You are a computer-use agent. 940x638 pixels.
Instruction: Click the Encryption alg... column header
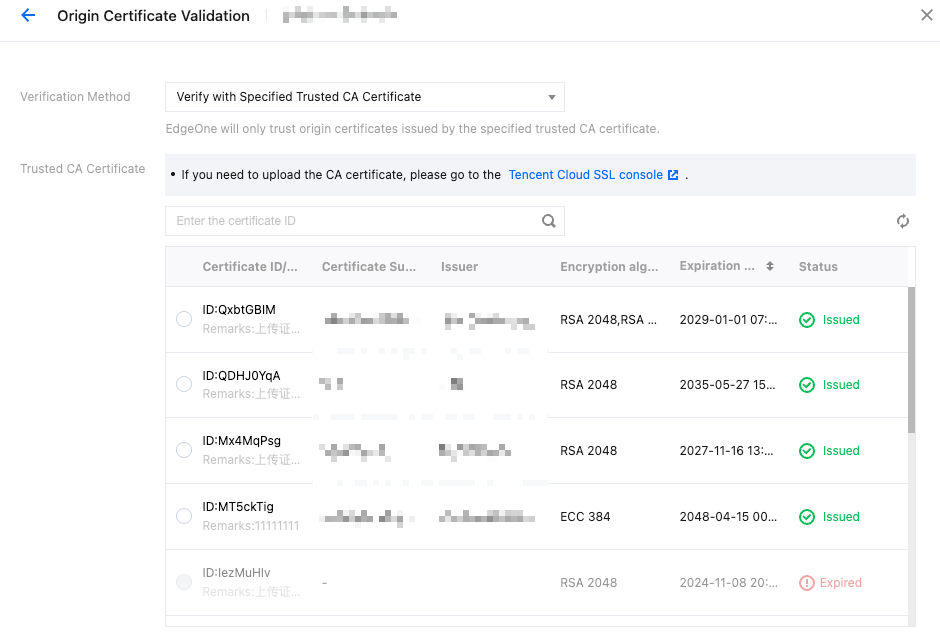click(x=609, y=267)
